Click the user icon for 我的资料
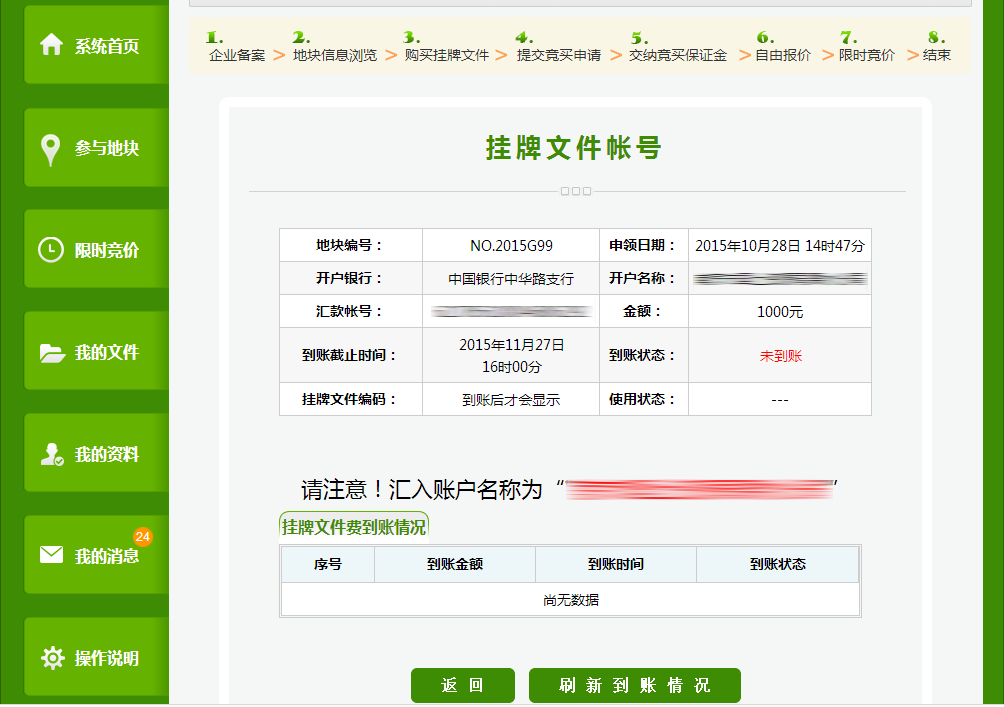The width and height of the screenshot is (1004, 707). (52, 455)
